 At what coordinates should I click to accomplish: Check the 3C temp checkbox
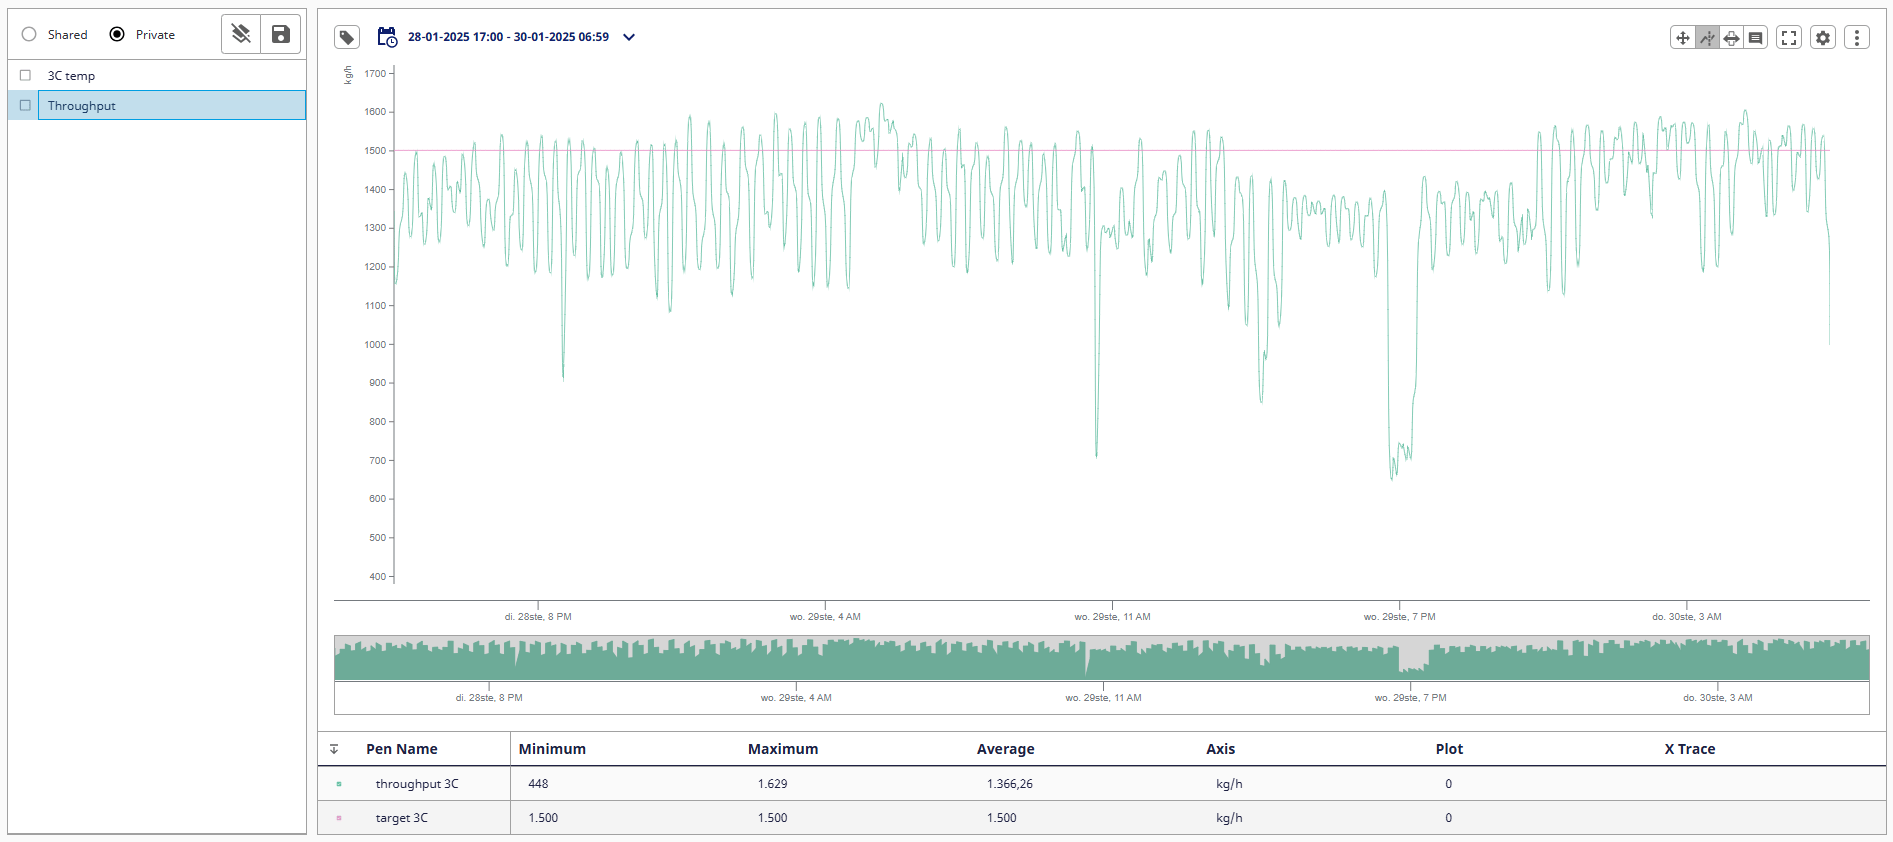point(26,75)
